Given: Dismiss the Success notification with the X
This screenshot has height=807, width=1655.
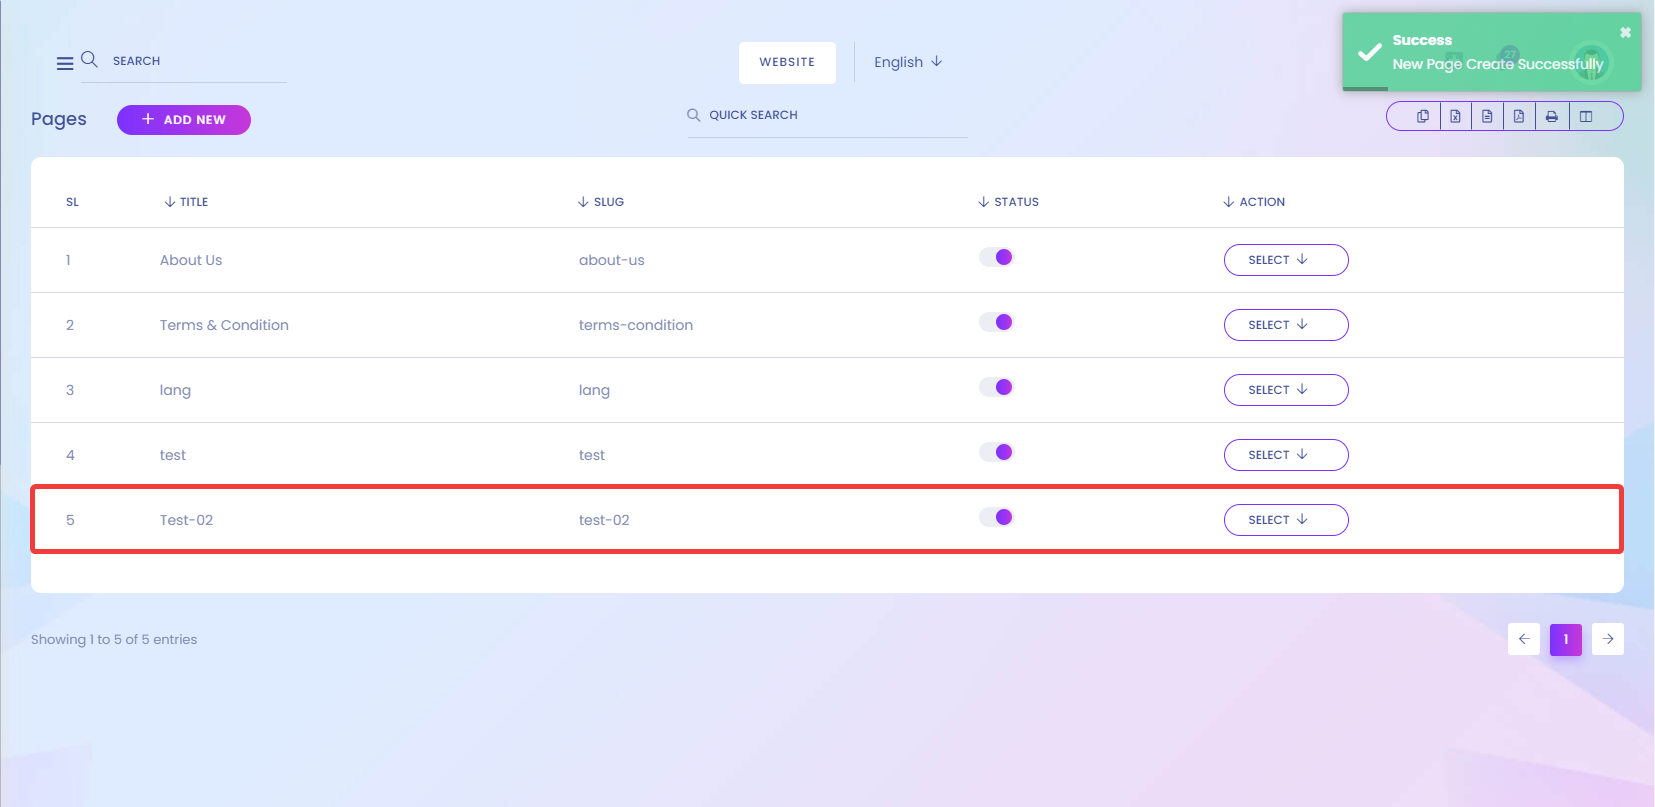Looking at the screenshot, I should point(1625,33).
